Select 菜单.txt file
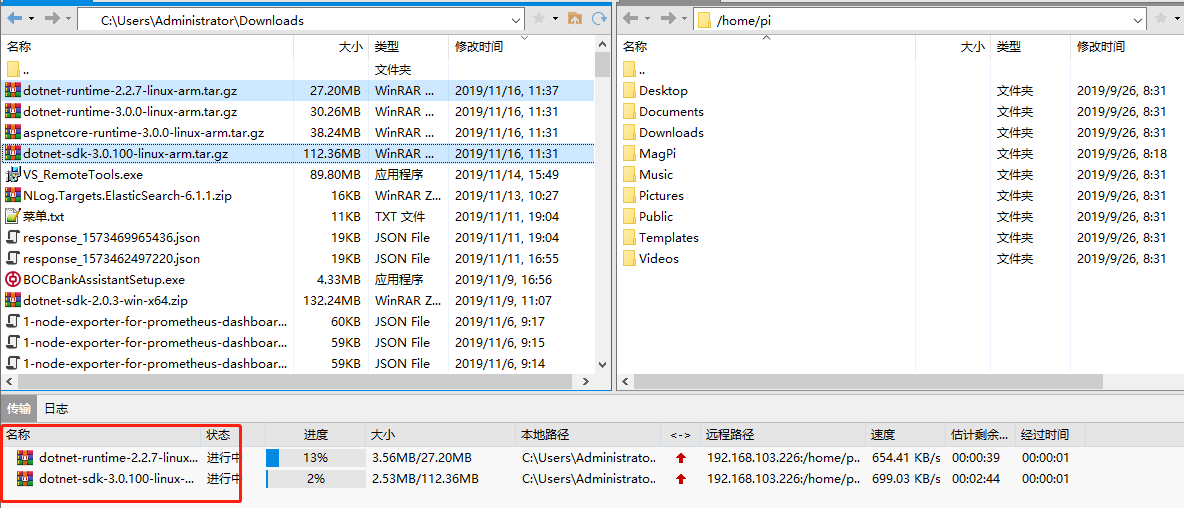The height and width of the screenshot is (508, 1184). tap(298, 217)
